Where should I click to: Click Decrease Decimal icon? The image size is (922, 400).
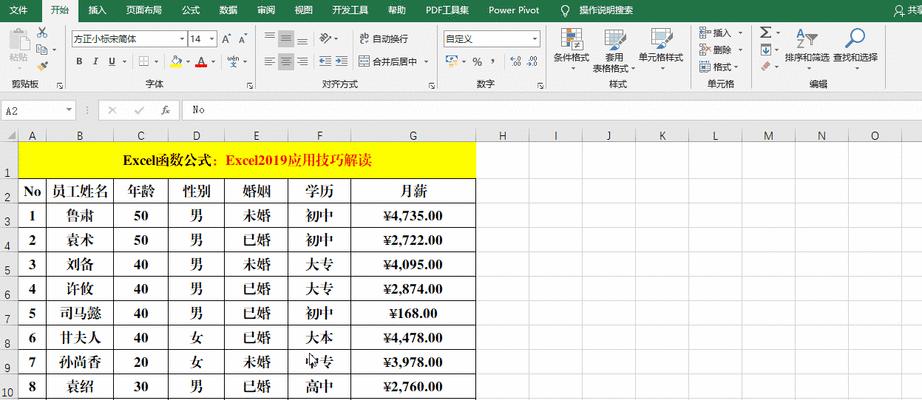click(532, 61)
